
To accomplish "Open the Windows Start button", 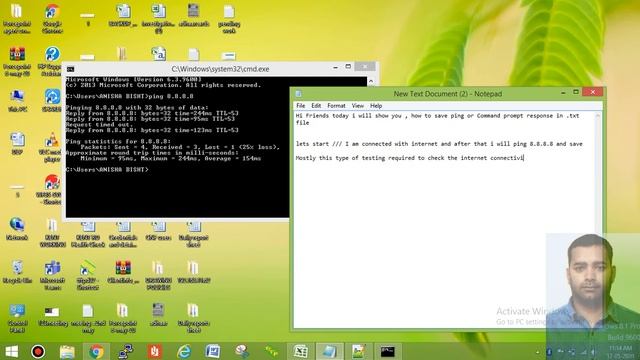I will pos(11,351).
